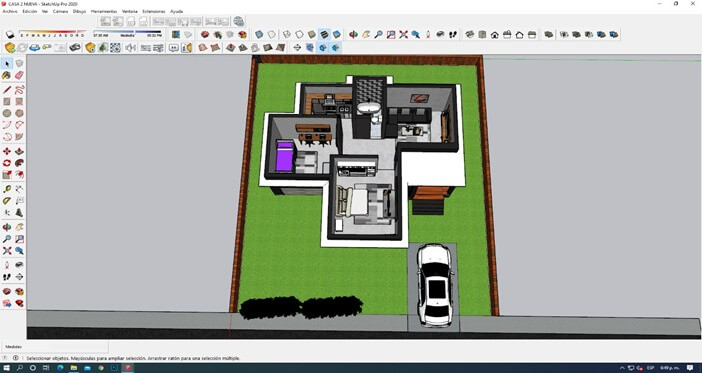Viewport: 702px width, 373px height.
Task: Expand the Ventana menu
Action: pos(130,11)
